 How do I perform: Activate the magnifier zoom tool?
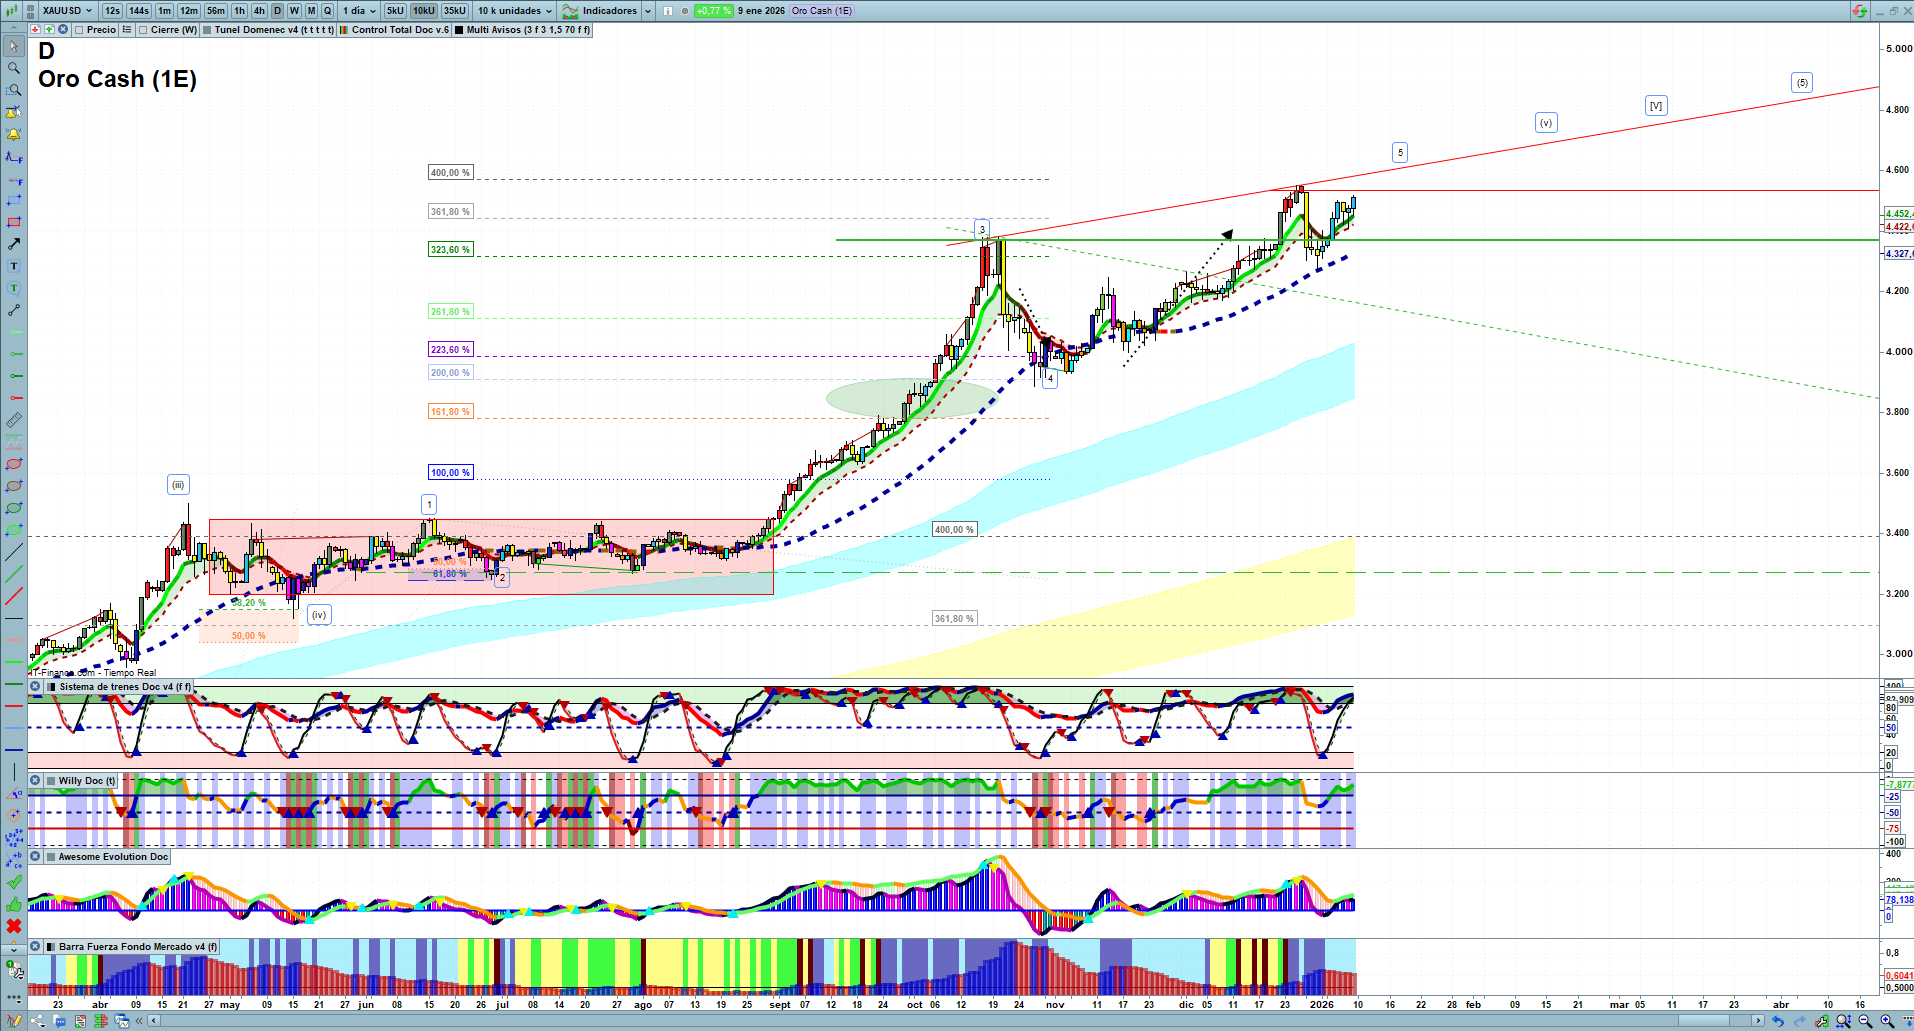pos(14,68)
